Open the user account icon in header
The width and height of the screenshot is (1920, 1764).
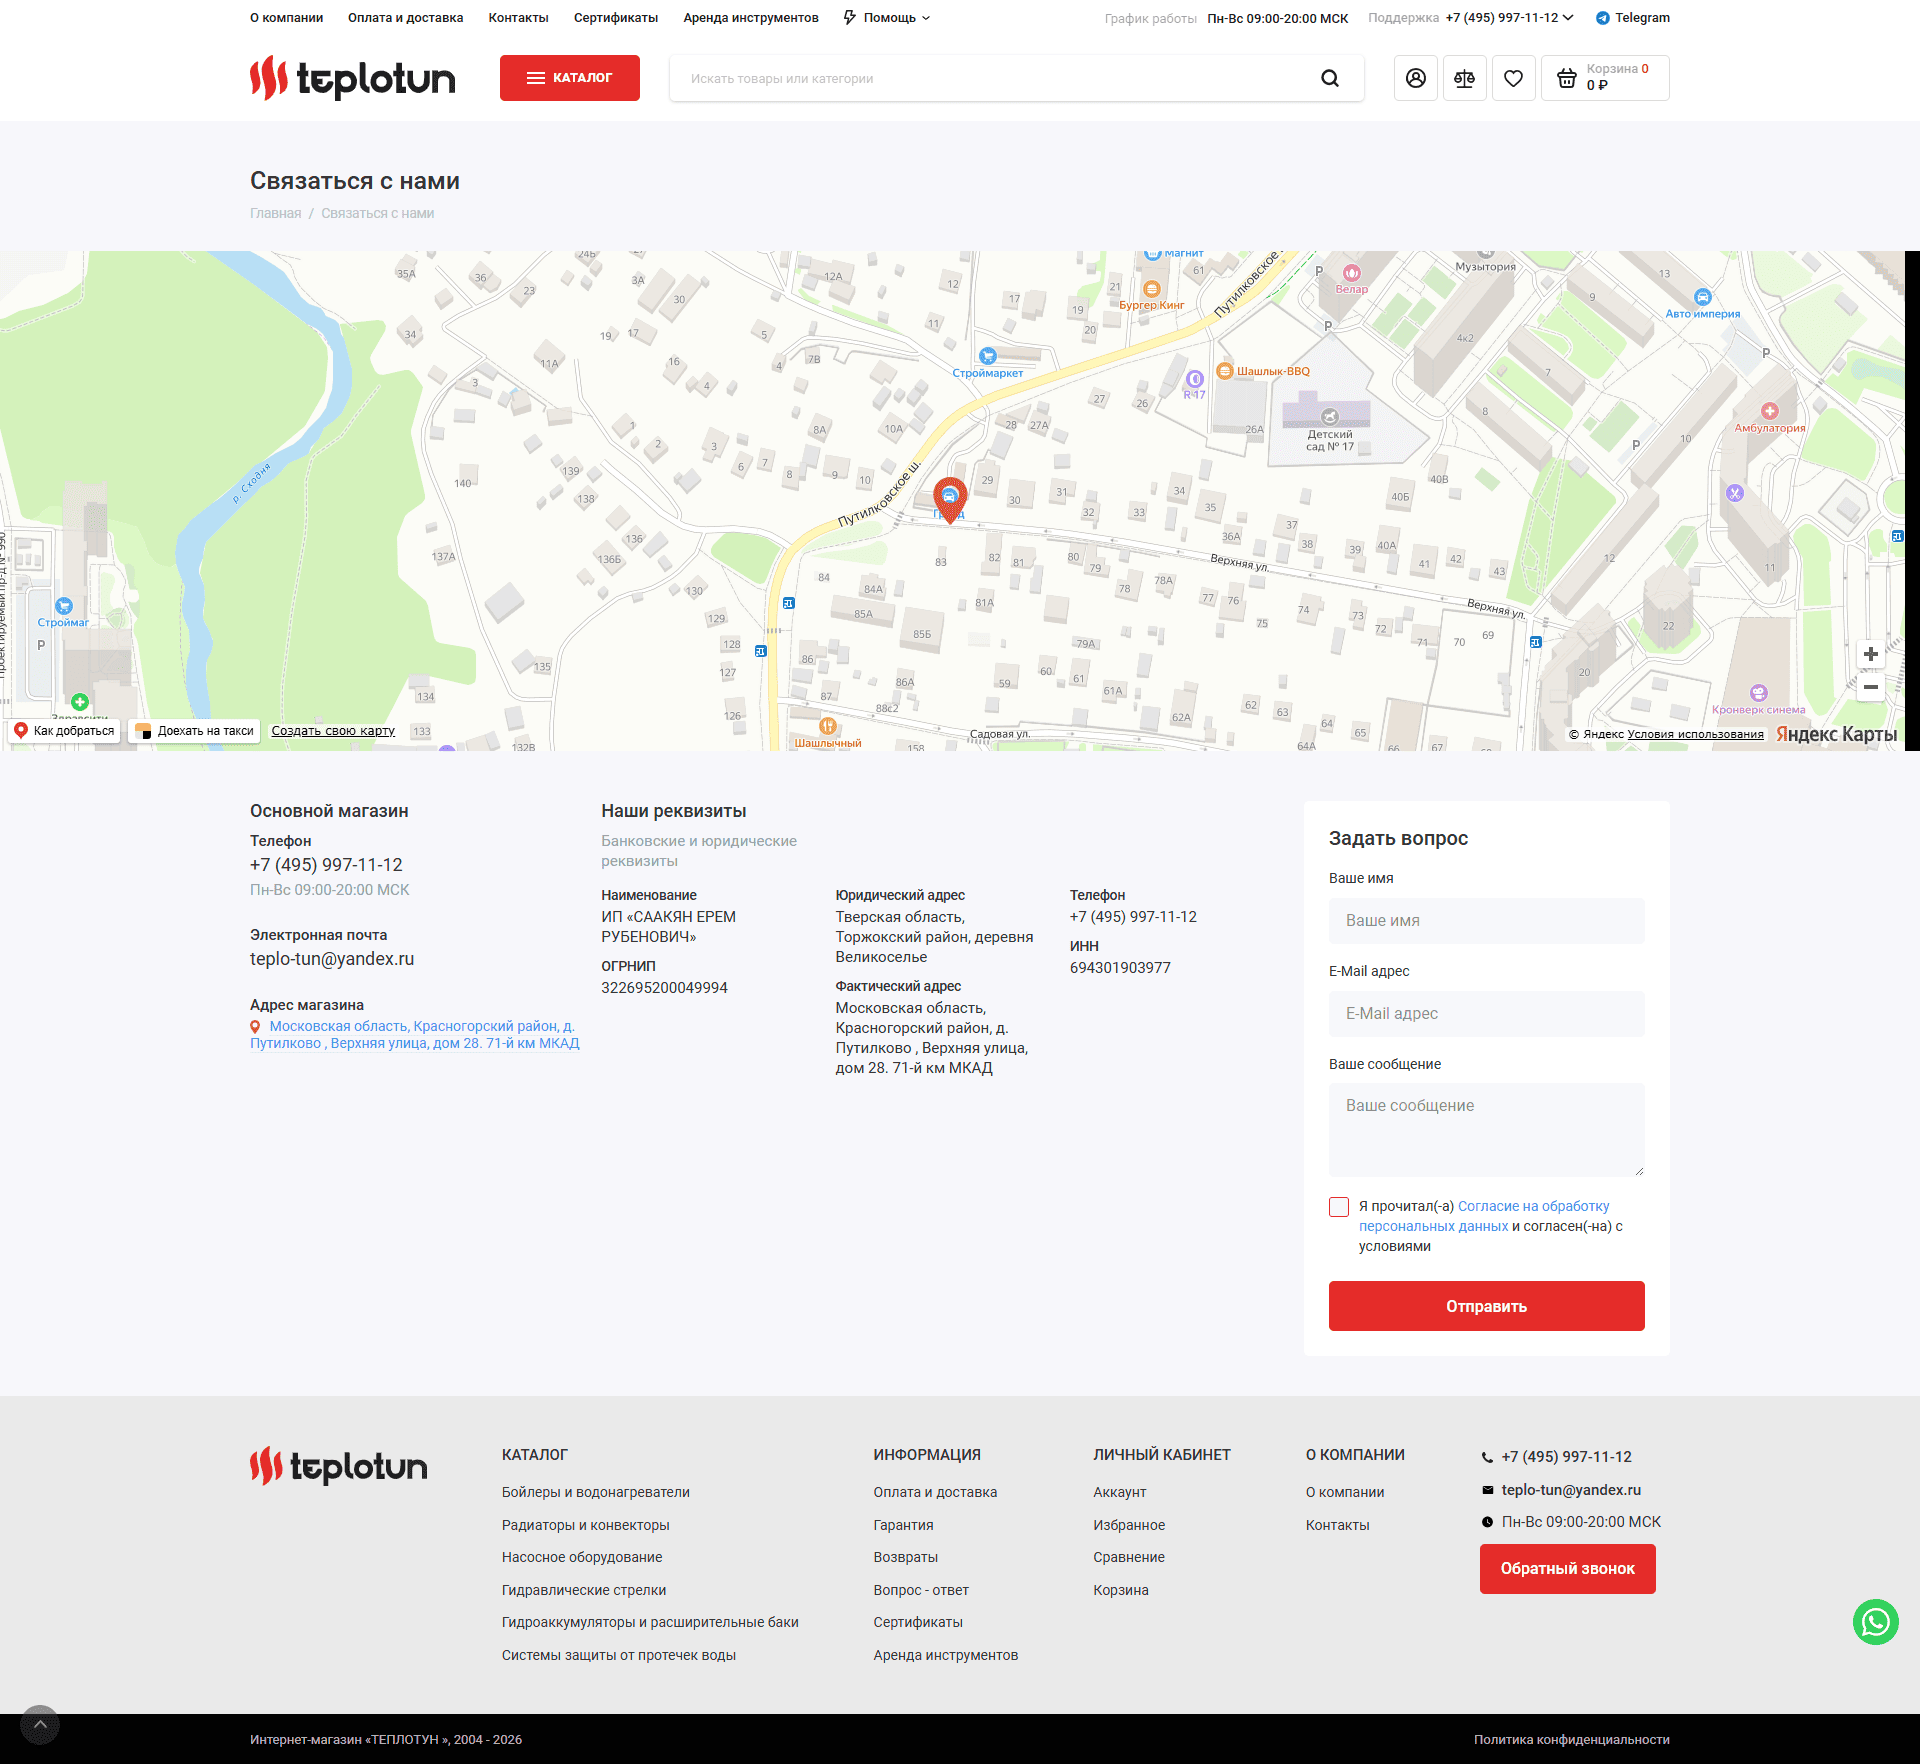(x=1415, y=78)
